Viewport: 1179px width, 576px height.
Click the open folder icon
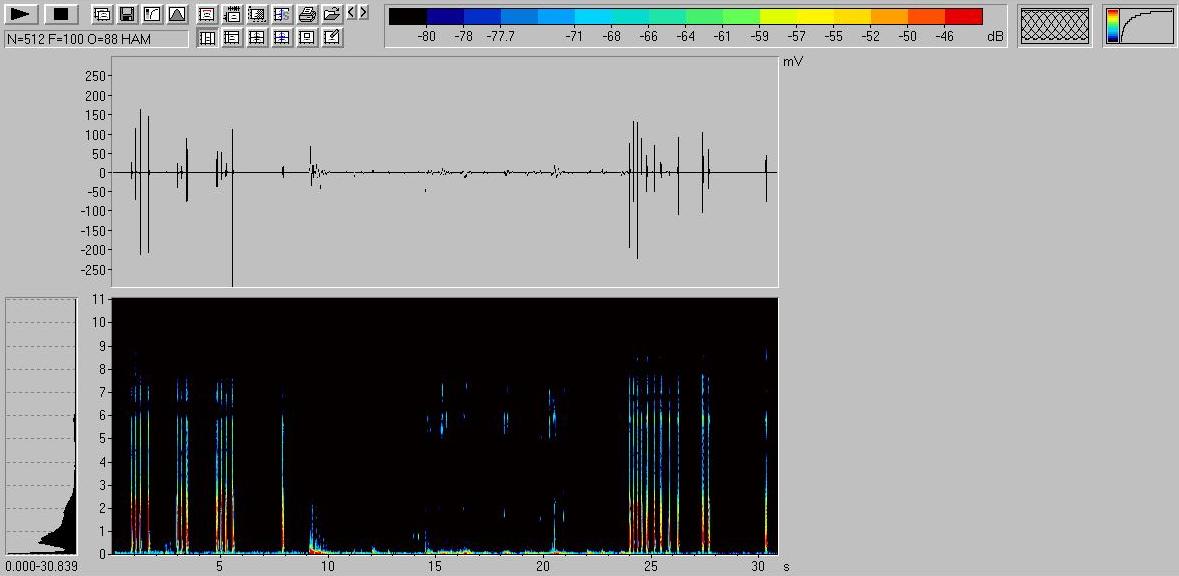(331, 14)
